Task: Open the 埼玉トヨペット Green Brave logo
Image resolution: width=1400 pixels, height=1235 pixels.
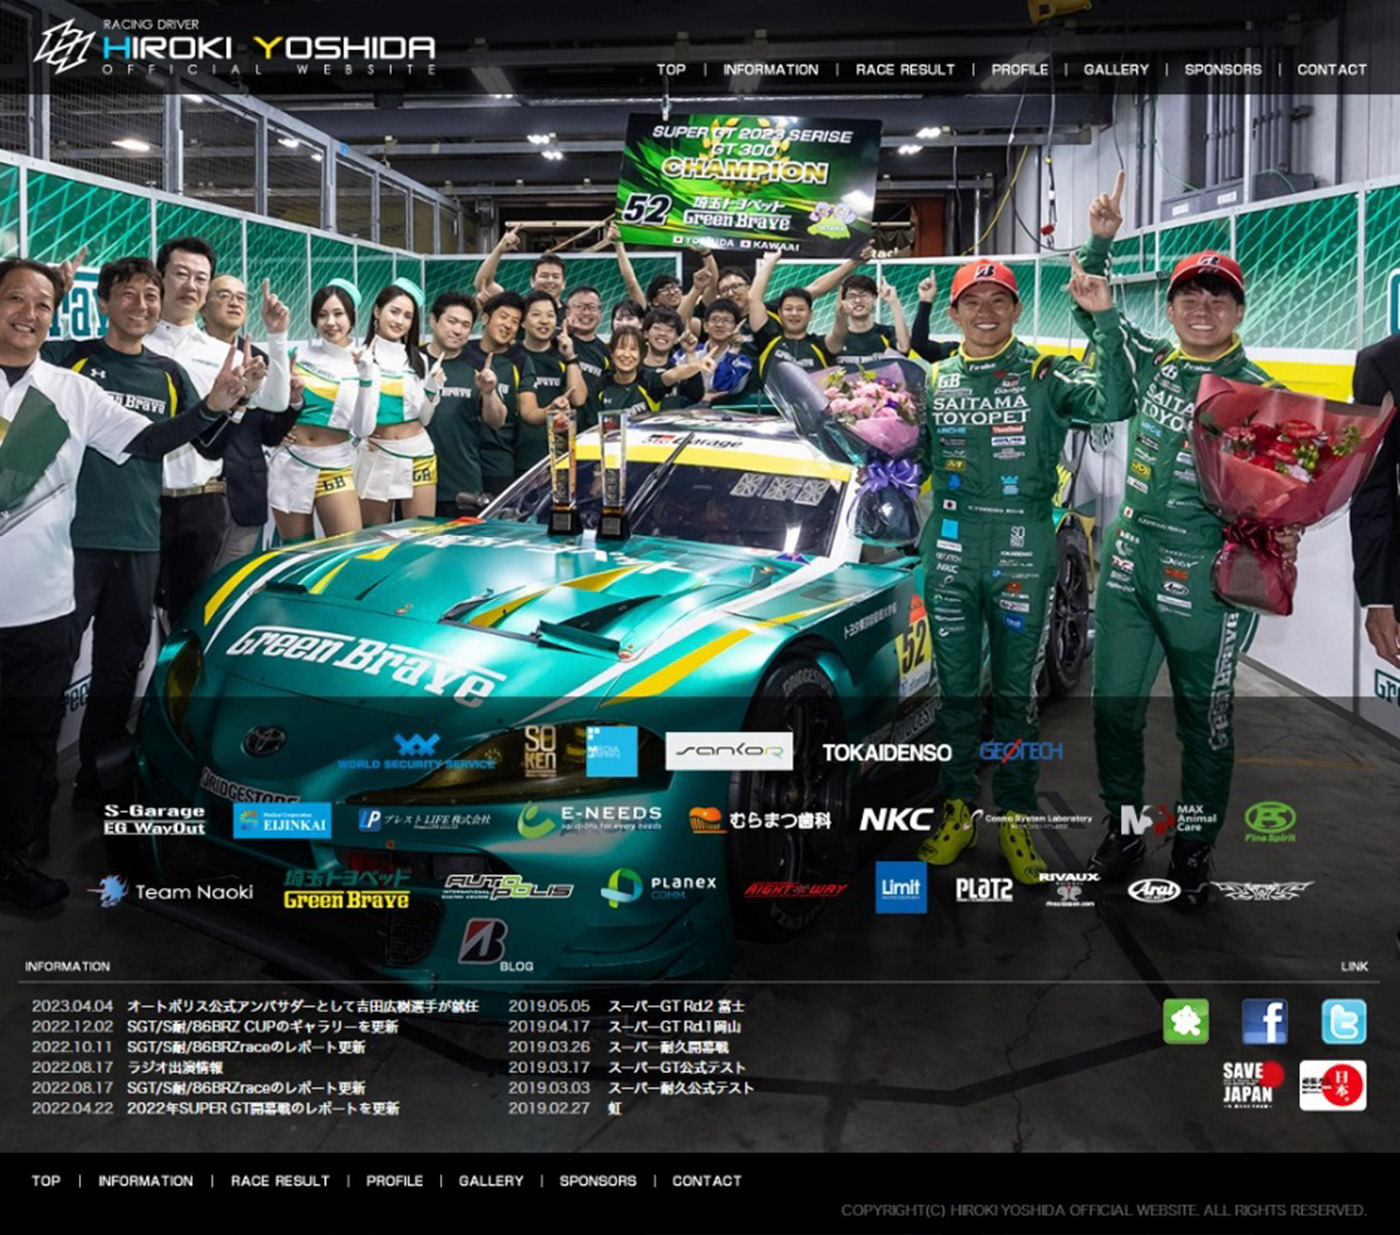Action: tap(346, 889)
